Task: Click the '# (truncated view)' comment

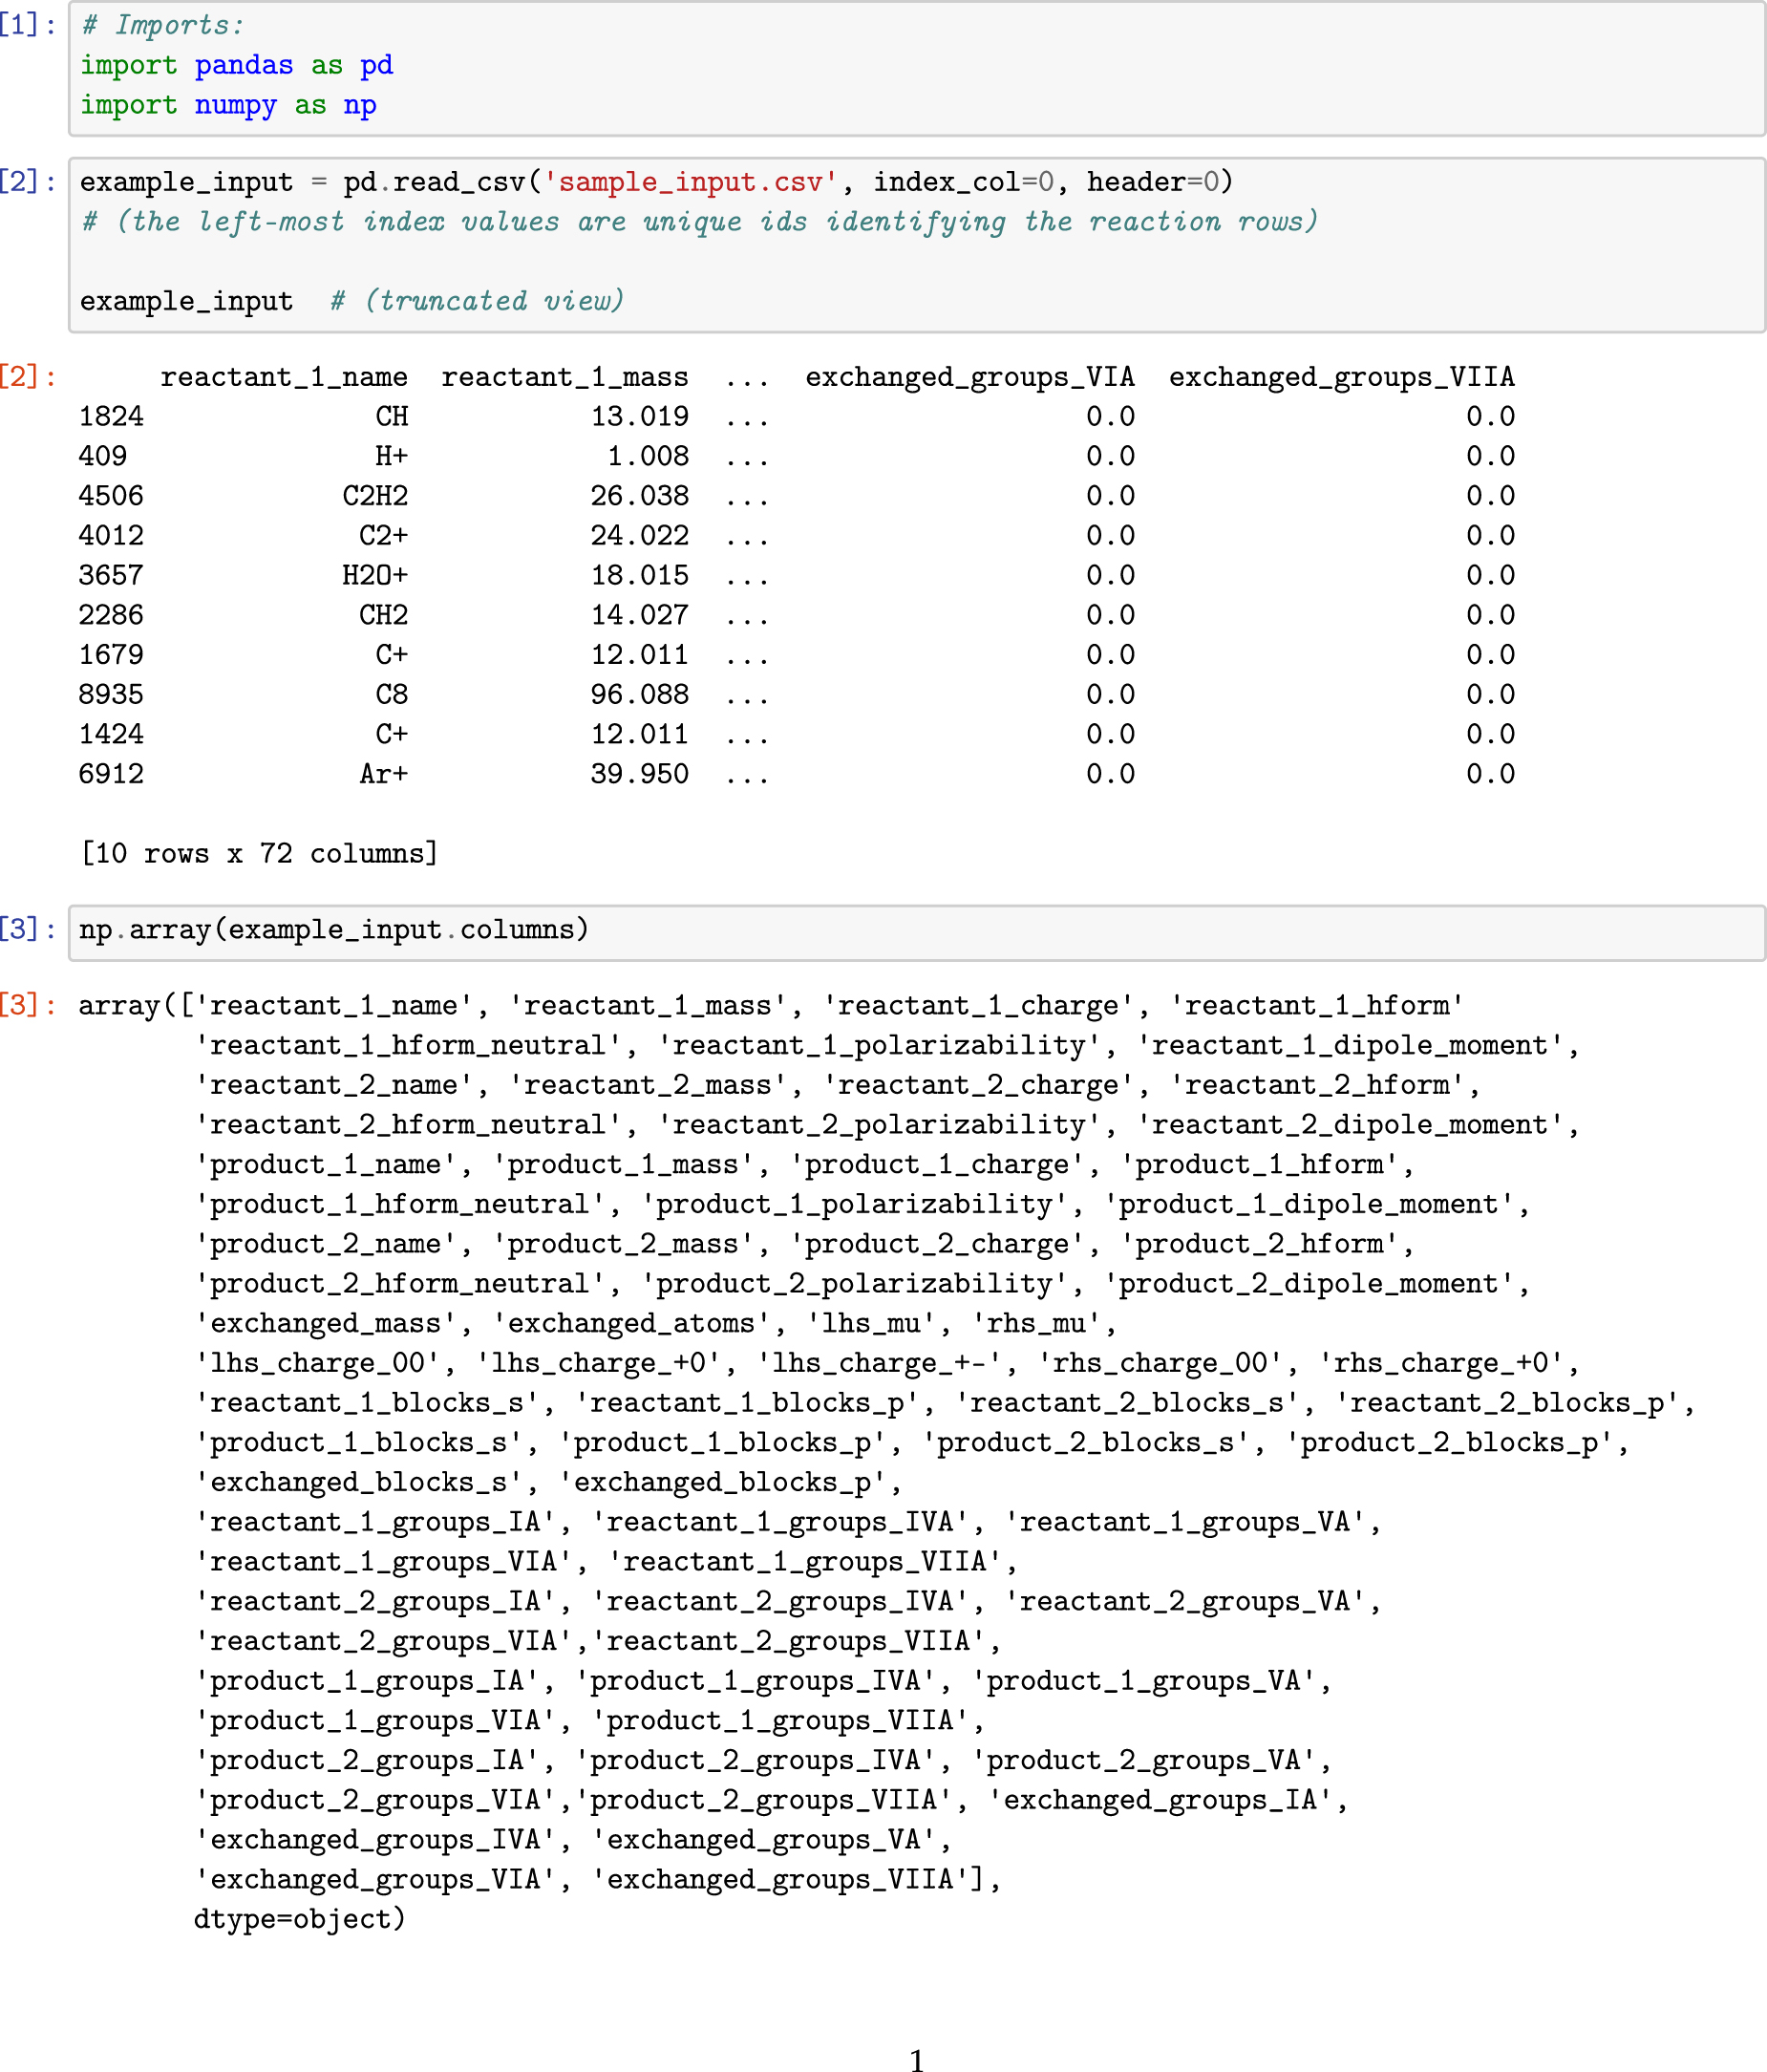Action: pyautogui.click(x=476, y=300)
